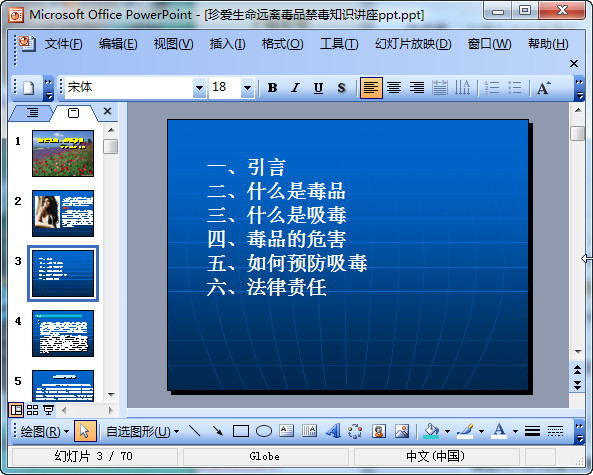Choose the Select Objects arrow tool
The height and width of the screenshot is (475, 593).
pos(85,431)
